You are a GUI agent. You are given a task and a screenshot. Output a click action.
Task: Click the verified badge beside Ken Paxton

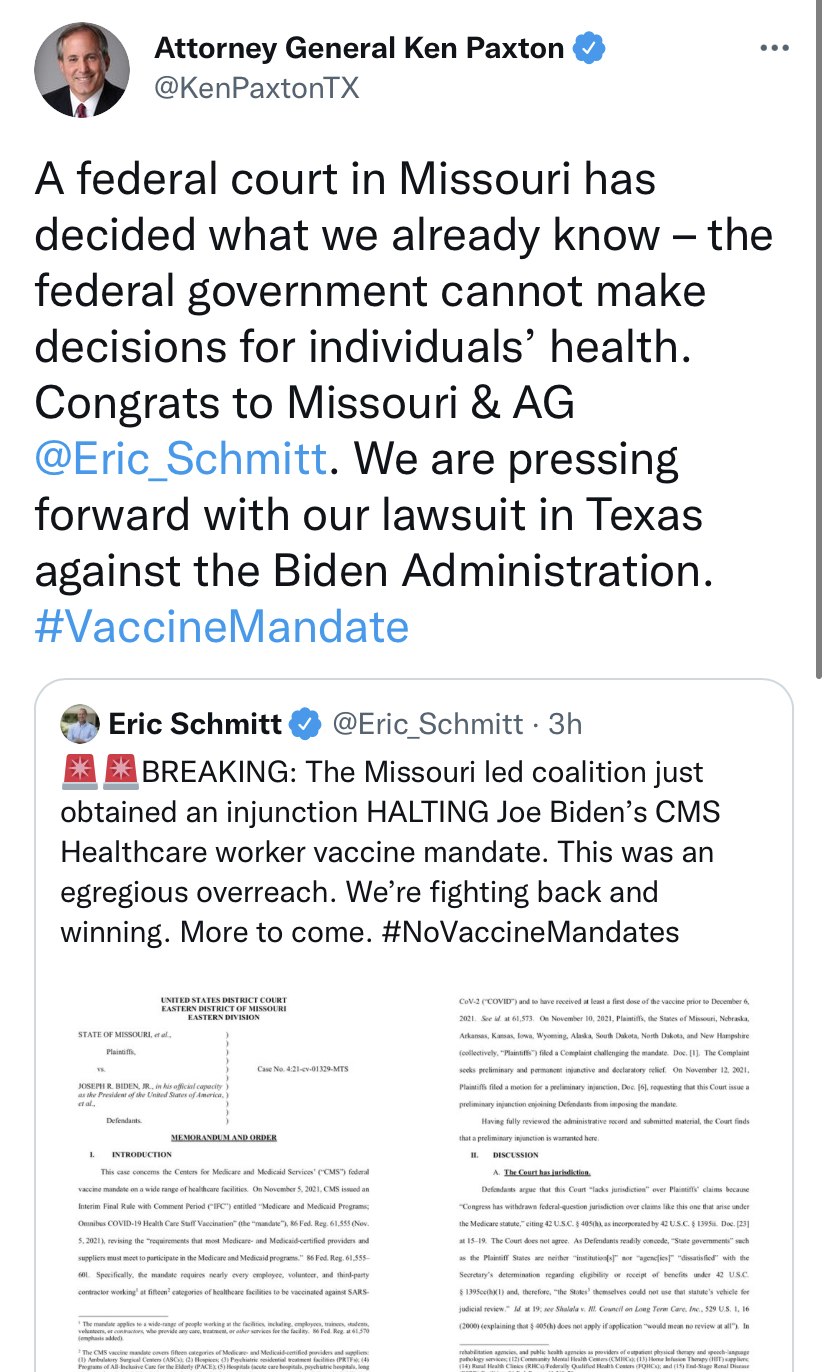coord(588,47)
